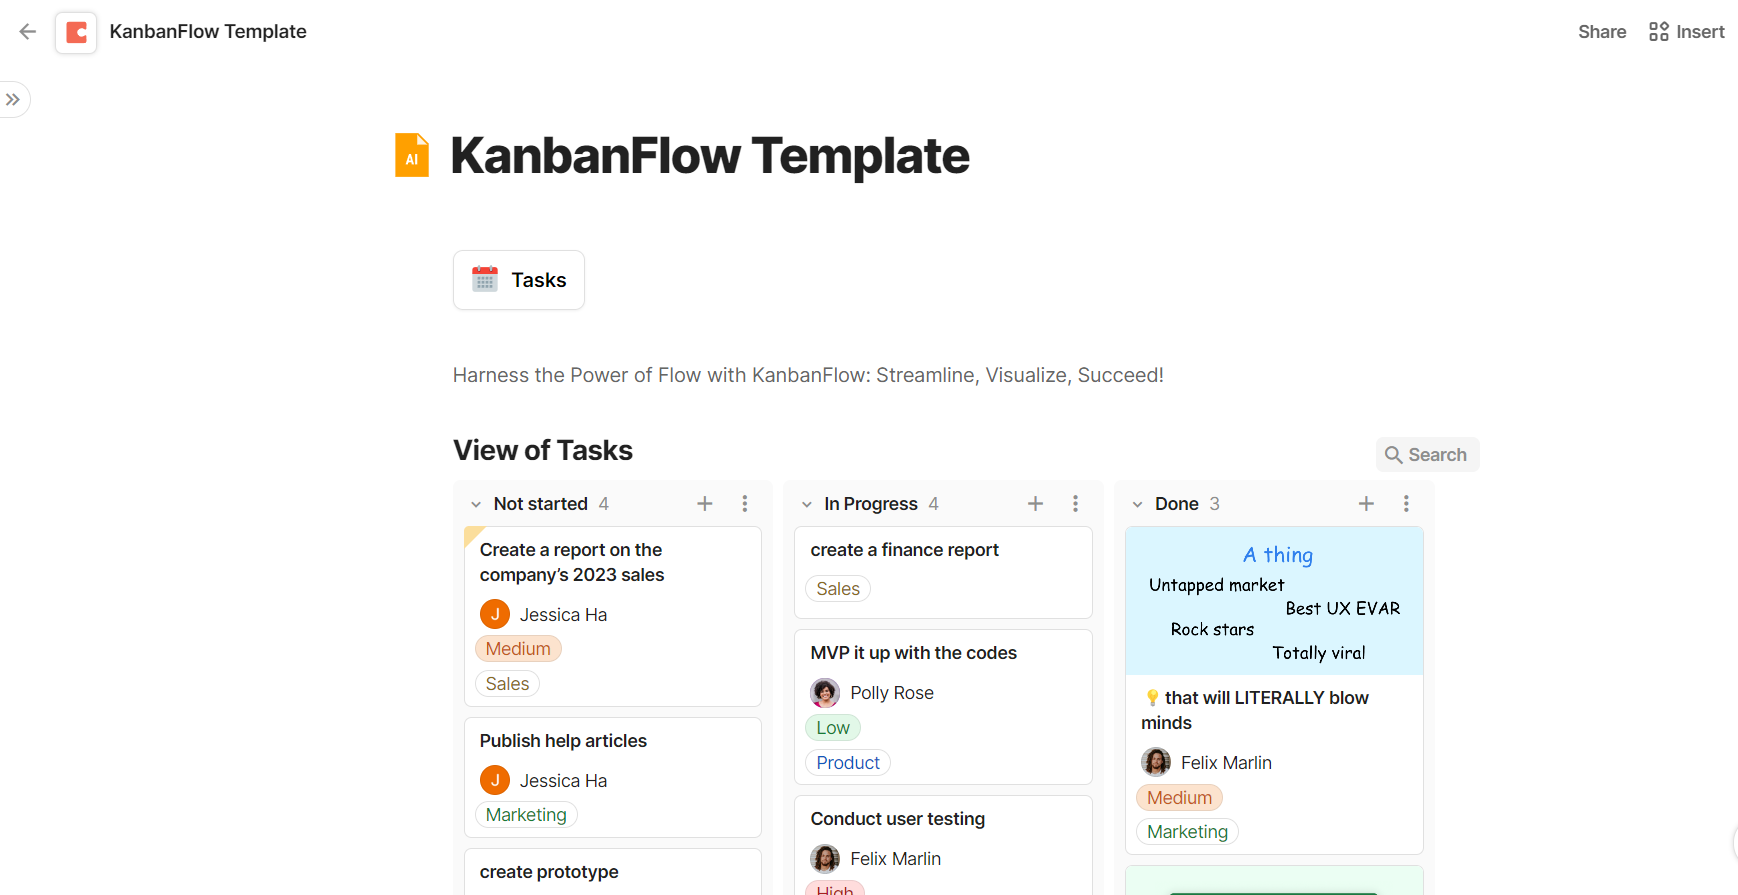Screen dimensions: 1738x895
Task: Click the Coda logo beside the document name
Action: [76, 31]
